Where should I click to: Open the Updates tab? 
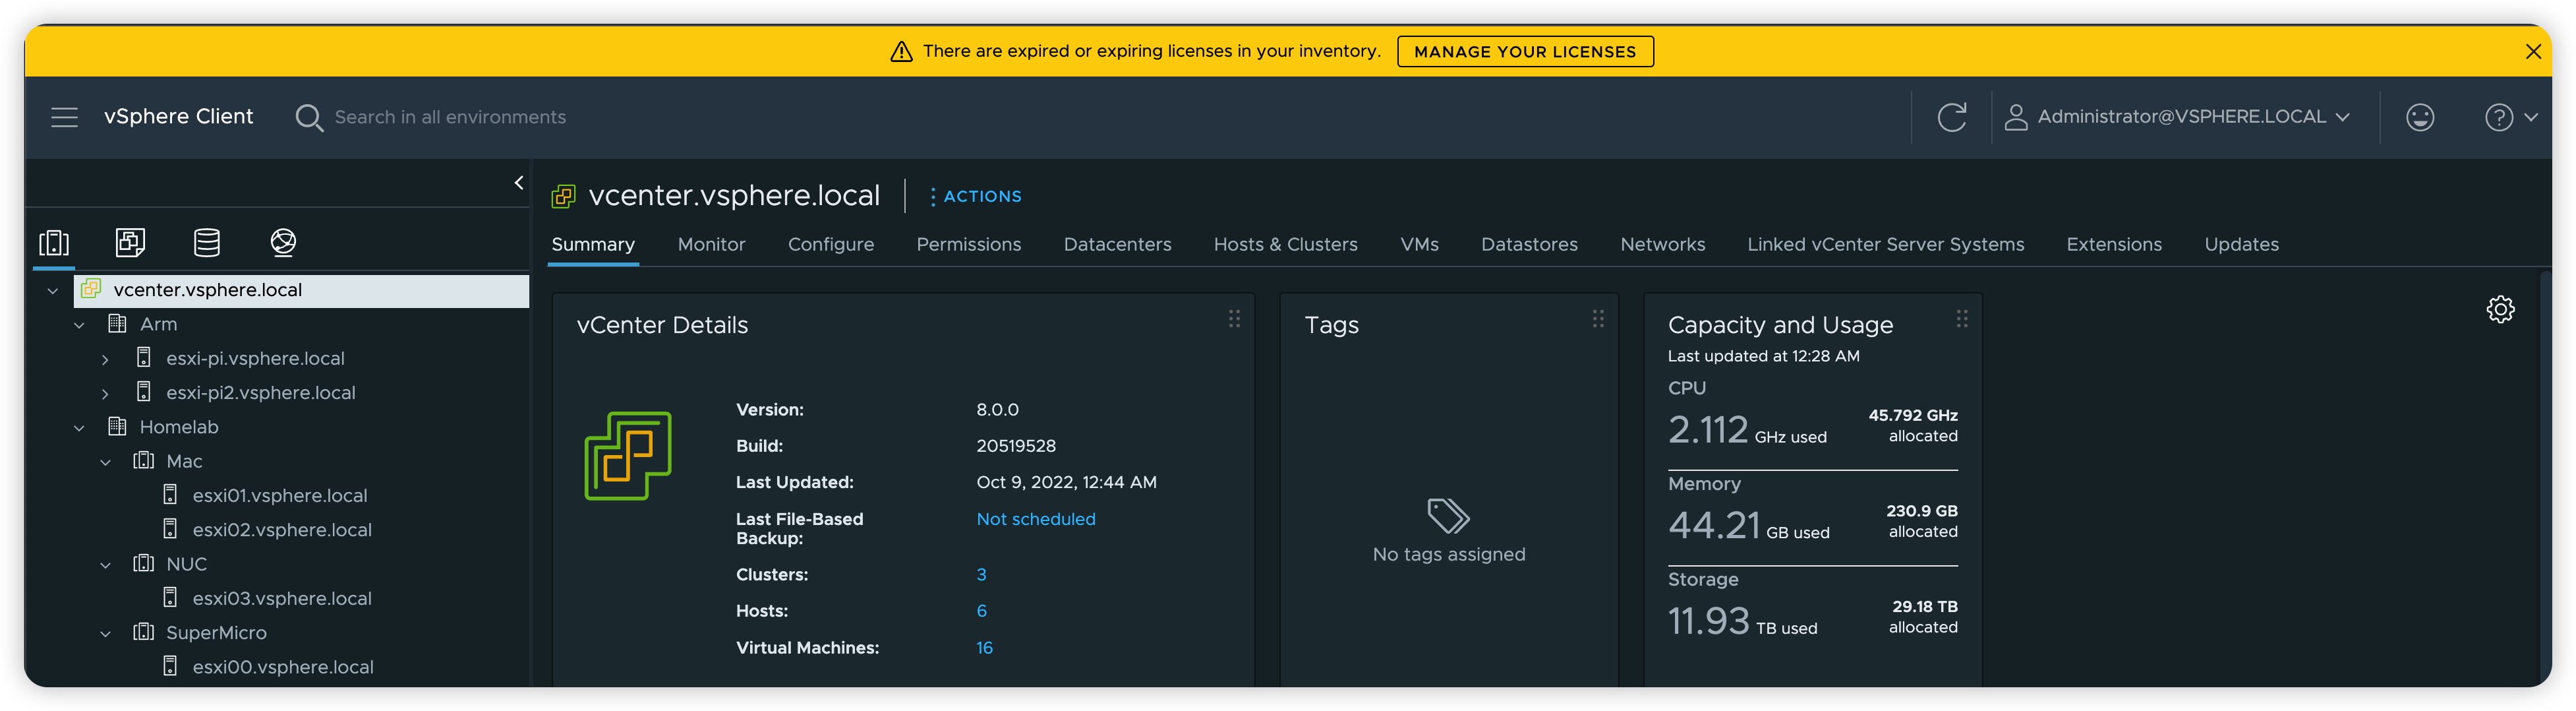2241,244
